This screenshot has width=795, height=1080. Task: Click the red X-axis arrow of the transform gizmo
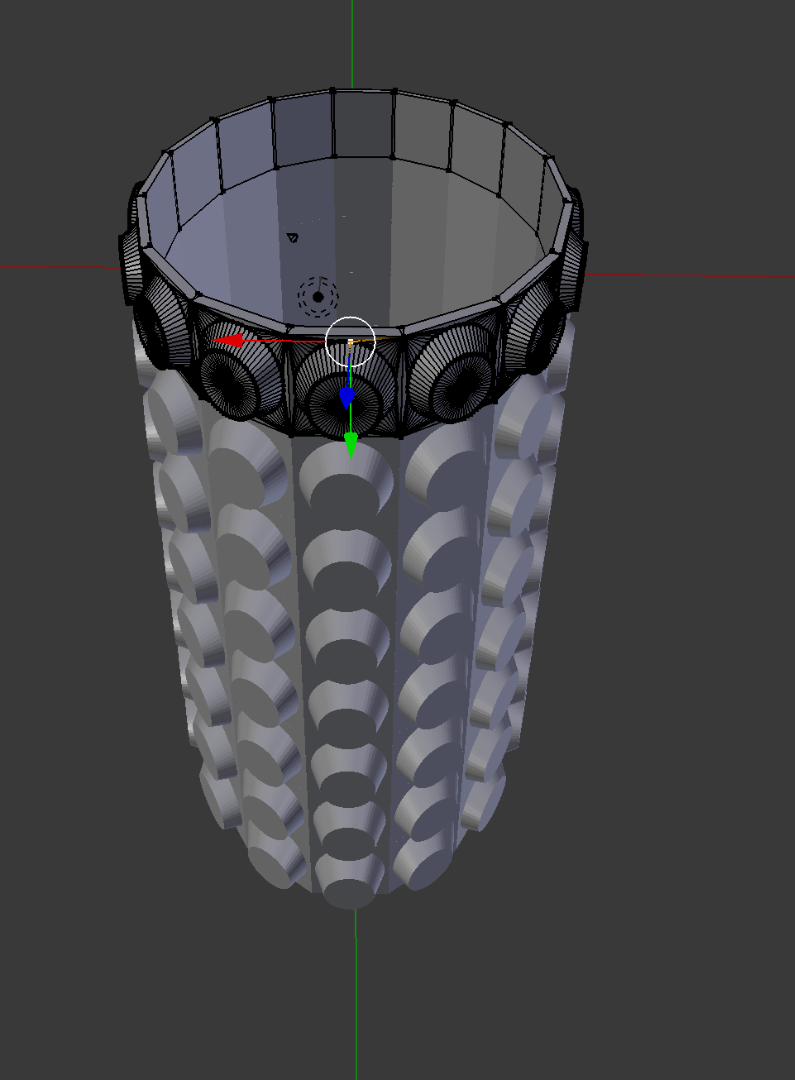click(229, 340)
